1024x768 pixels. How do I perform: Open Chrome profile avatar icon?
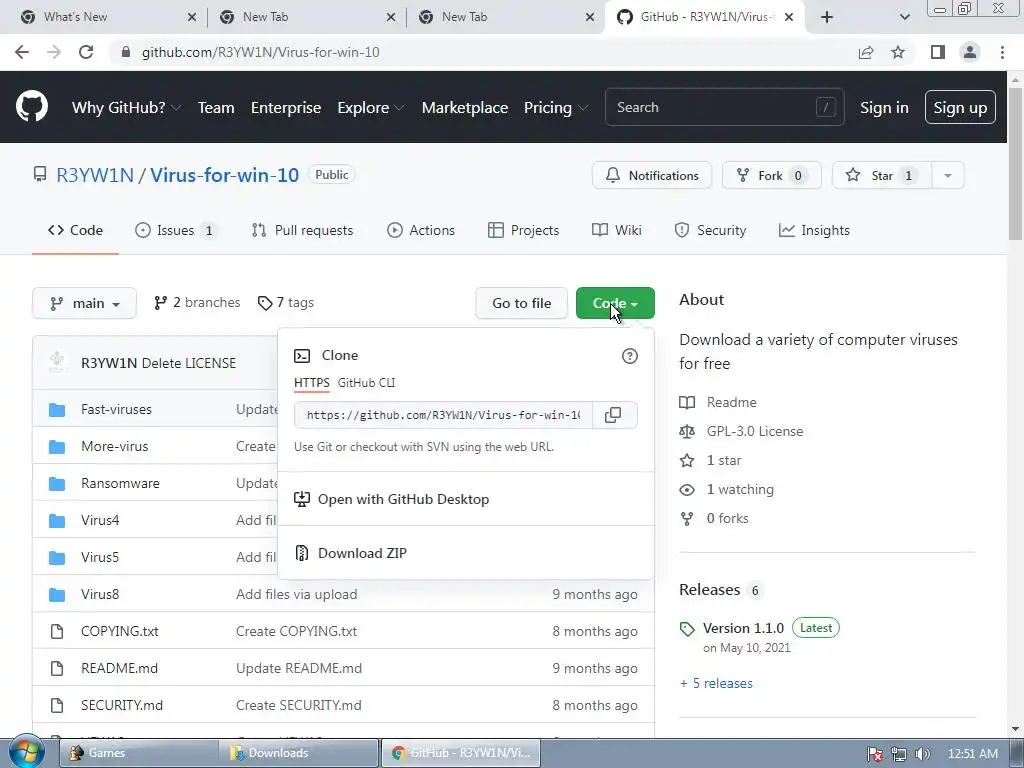970,52
